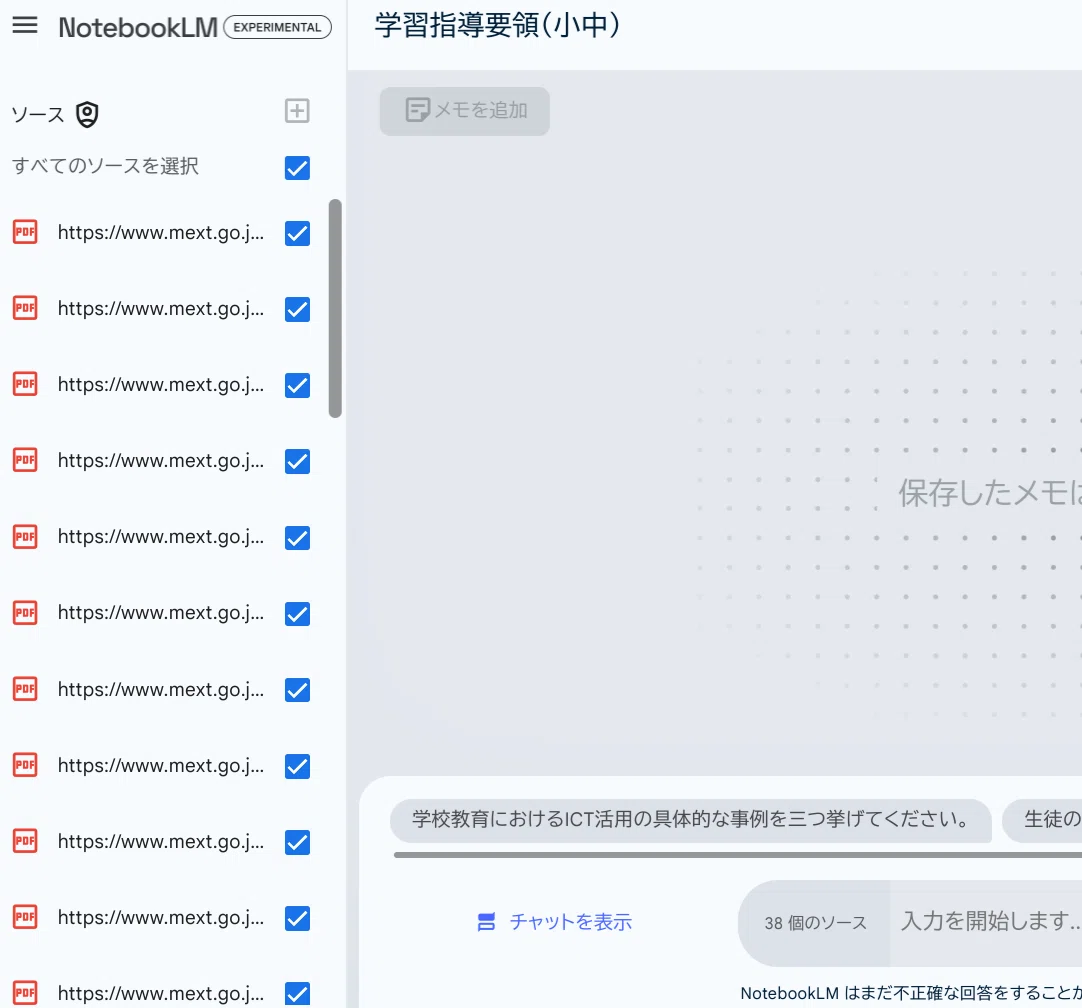Open the source privacy shield icon
1082x1008 pixels.
(87, 115)
